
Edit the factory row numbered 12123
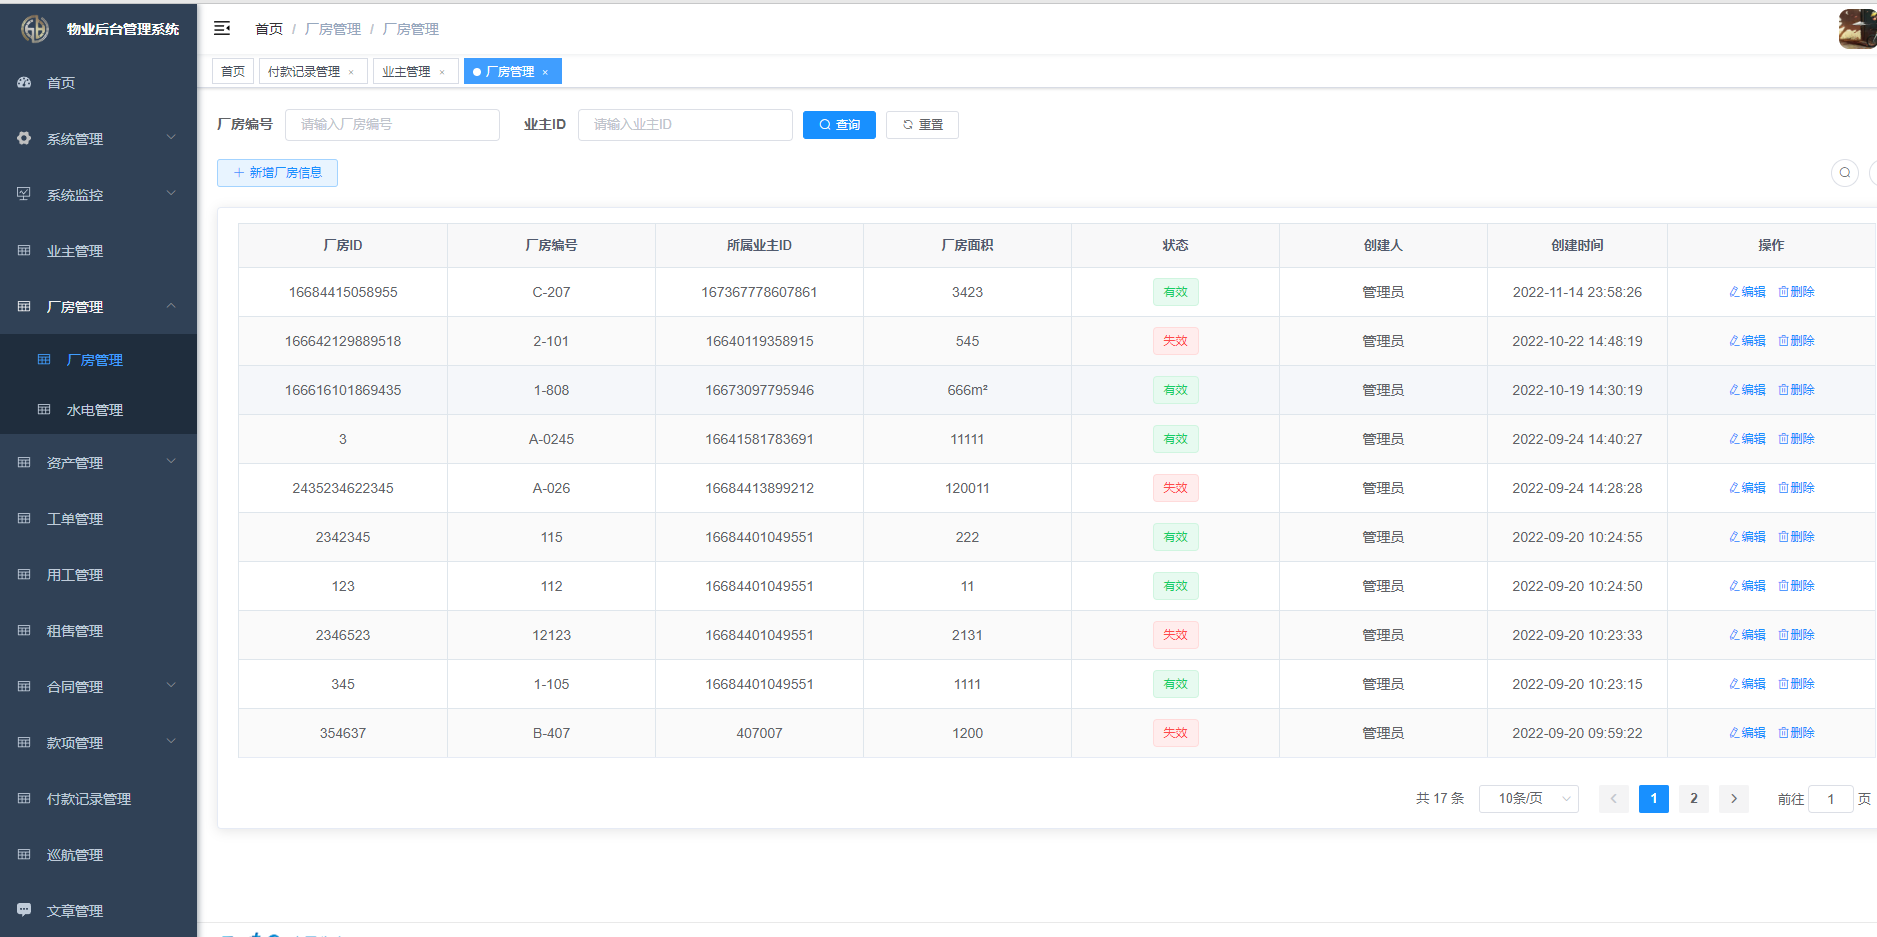click(x=1747, y=635)
